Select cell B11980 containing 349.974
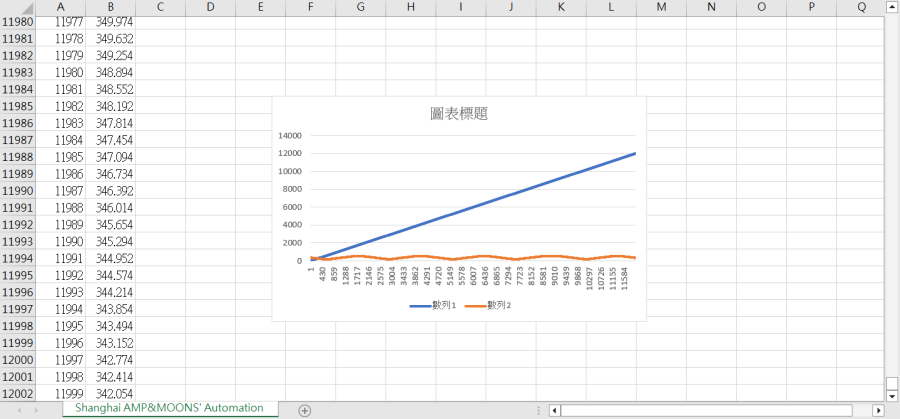Image resolution: width=900 pixels, height=419 pixels. pyautogui.click(x=111, y=22)
